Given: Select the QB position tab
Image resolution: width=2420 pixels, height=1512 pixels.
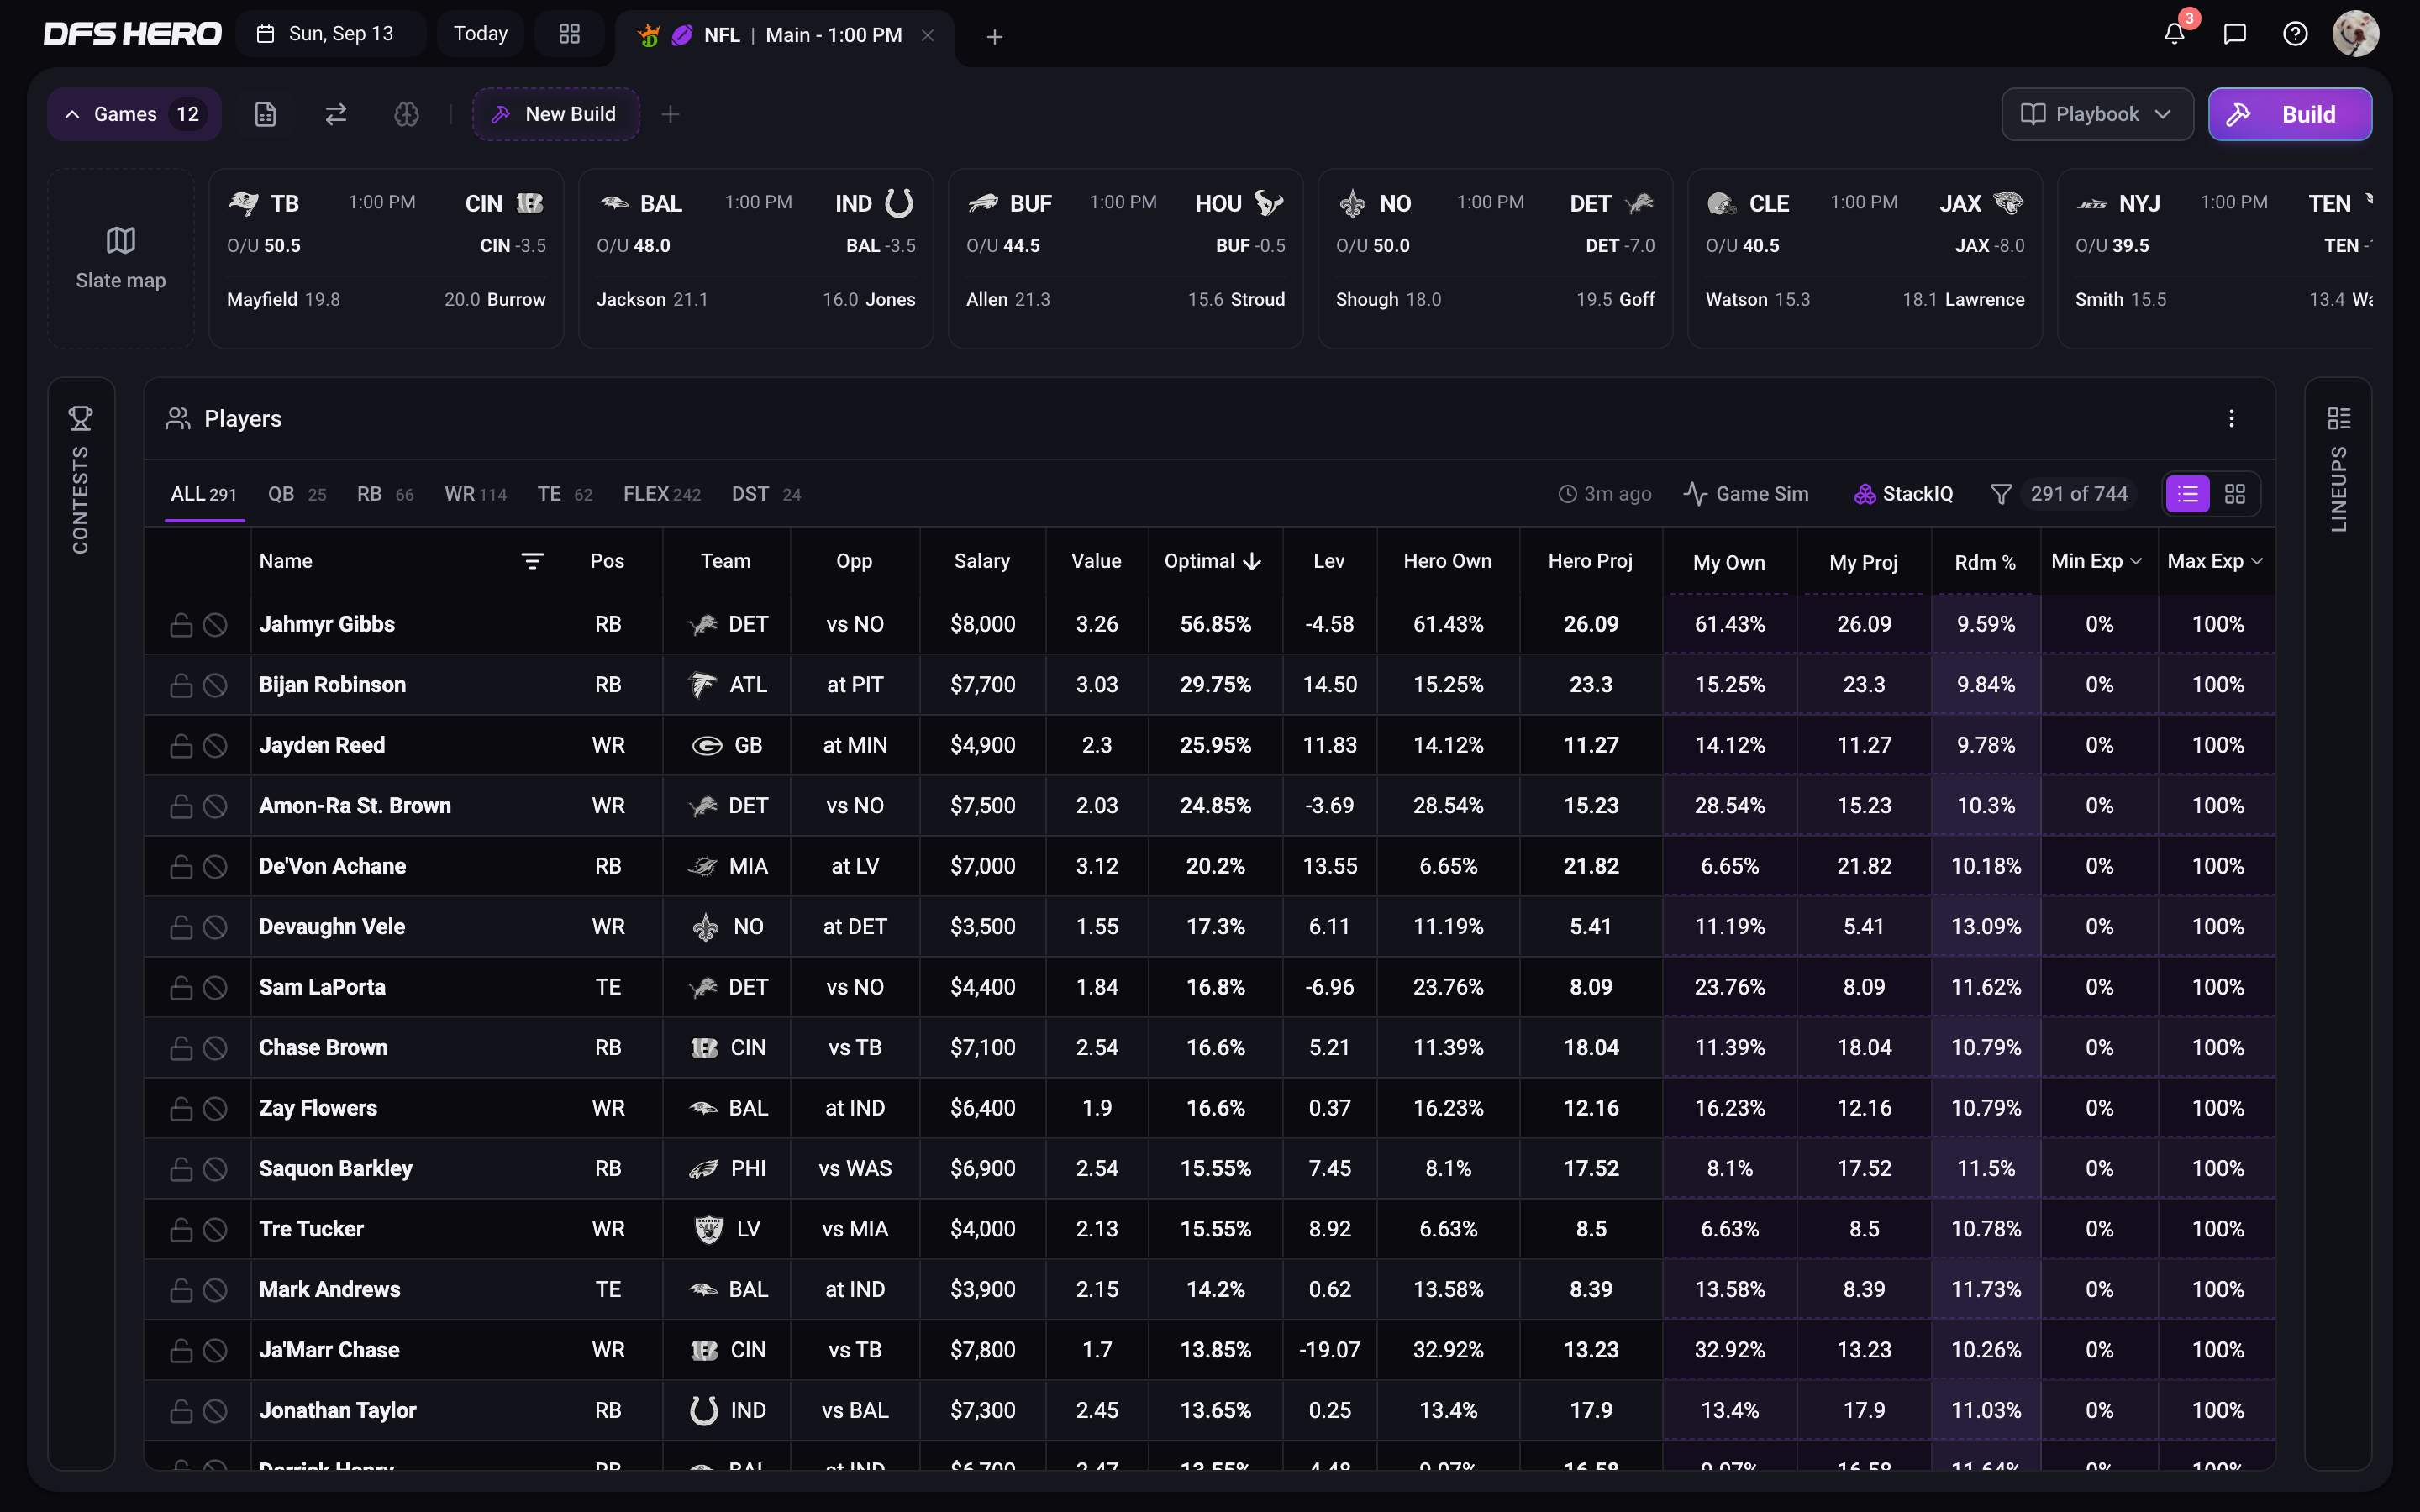Looking at the screenshot, I should (297, 494).
